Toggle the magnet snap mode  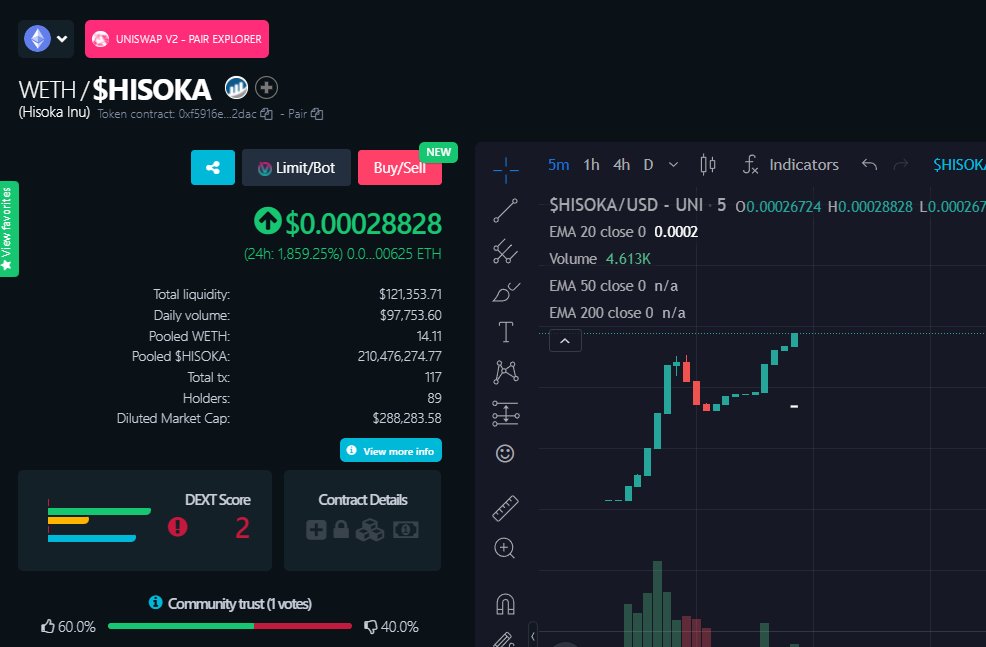click(506, 604)
